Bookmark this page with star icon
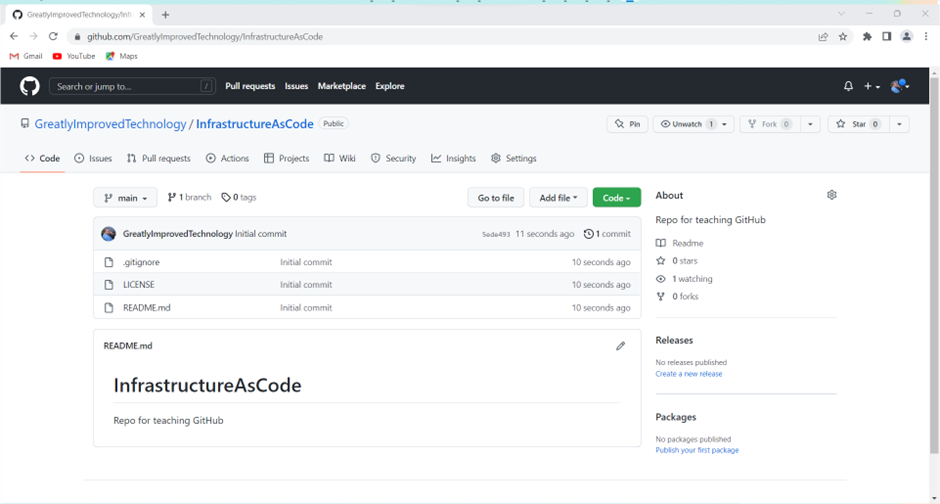 (843, 36)
